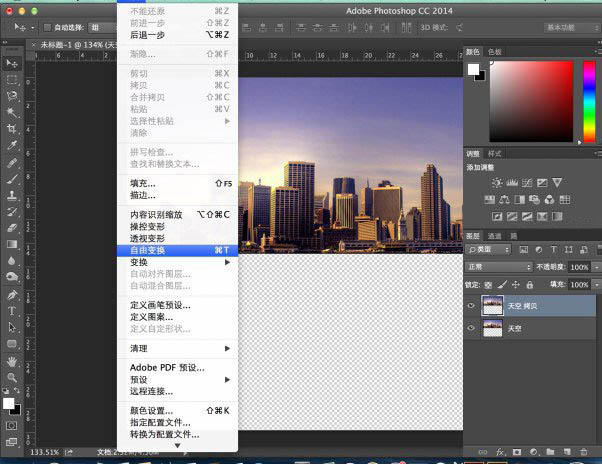Select the Clone Stamp tool
602x464 pixels.
[12, 195]
